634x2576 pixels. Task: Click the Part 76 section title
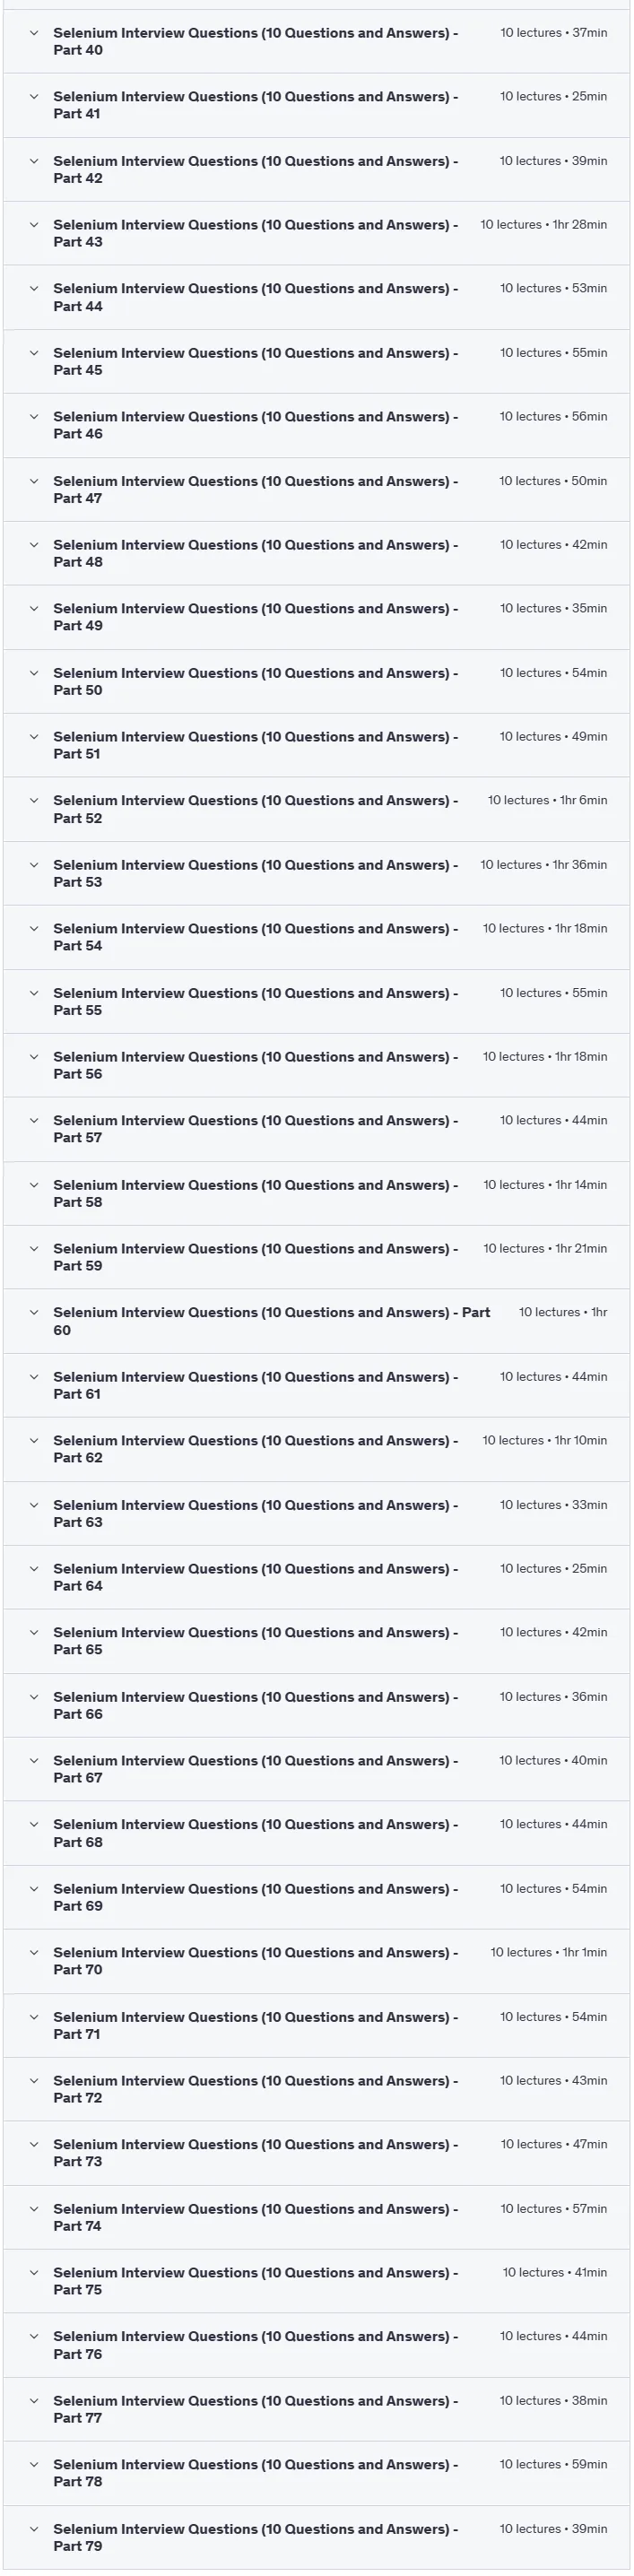(x=256, y=2344)
